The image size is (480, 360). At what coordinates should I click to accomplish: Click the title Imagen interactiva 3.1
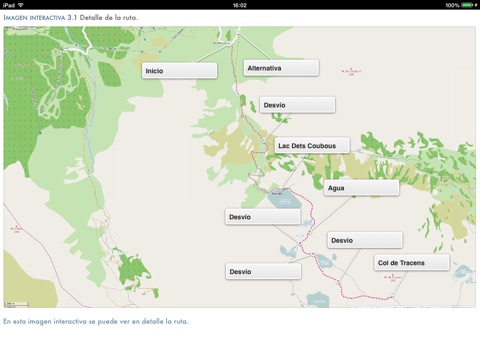[40, 18]
